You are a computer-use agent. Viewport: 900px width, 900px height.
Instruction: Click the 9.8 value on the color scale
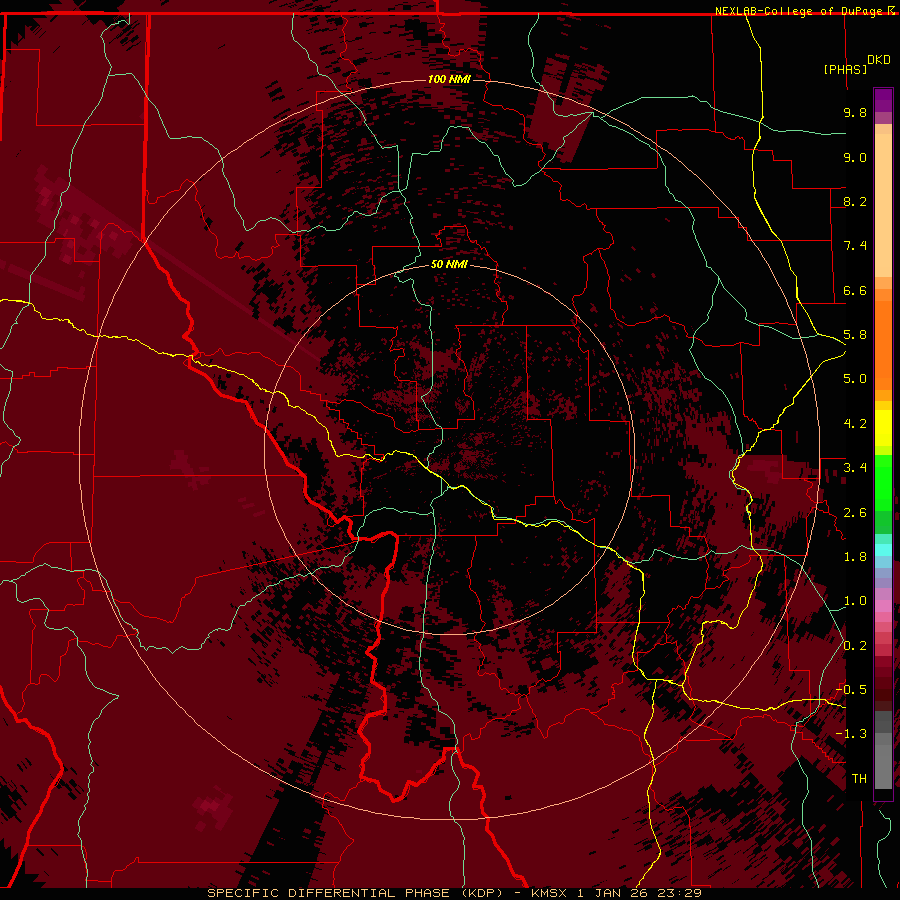(855, 112)
